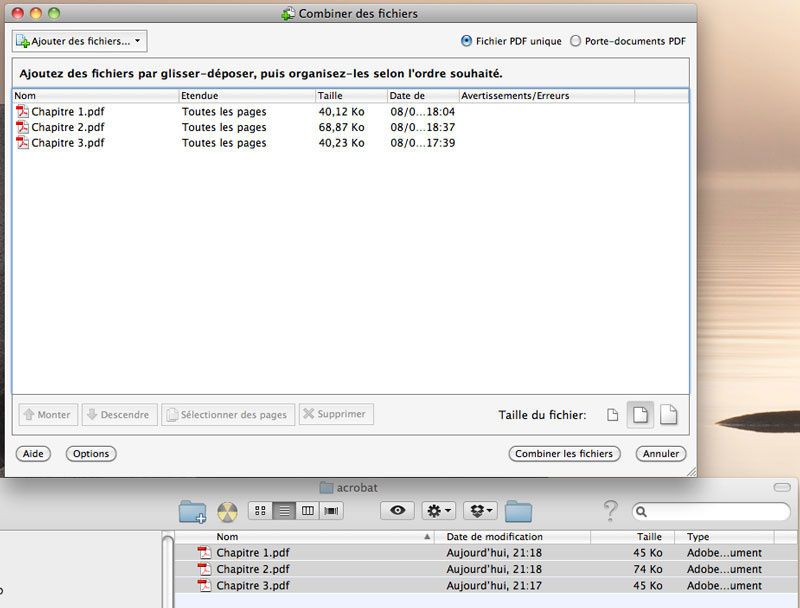This screenshot has height=608, width=800.
Task: Choose the default medium file size icon
Action: pyautogui.click(x=640, y=414)
